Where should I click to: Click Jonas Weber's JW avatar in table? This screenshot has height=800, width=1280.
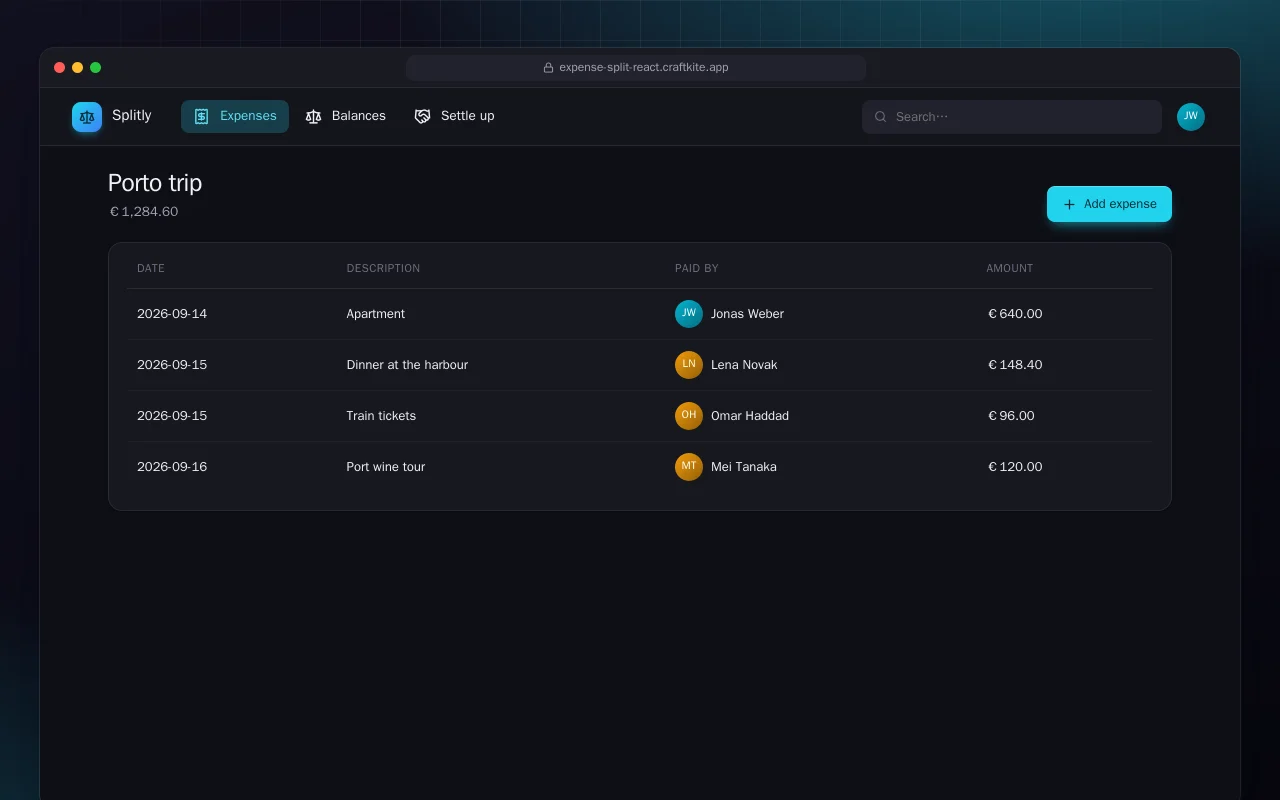pos(689,314)
